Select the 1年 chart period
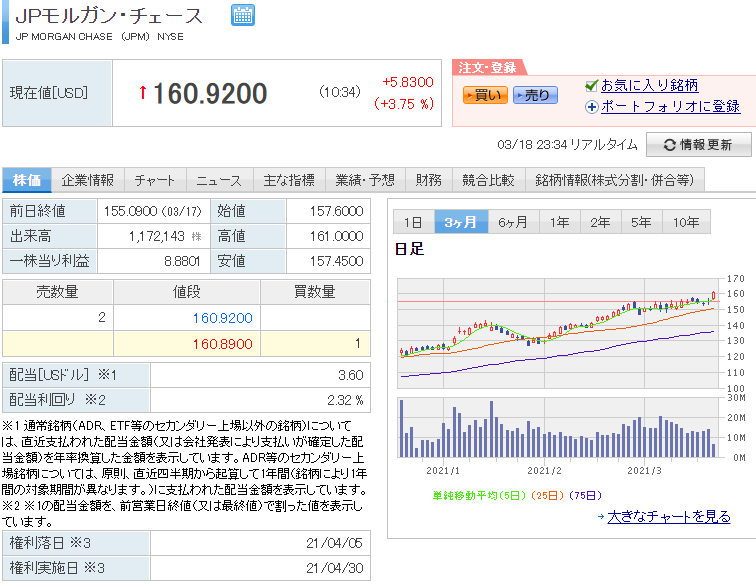This screenshot has width=756, height=587. coord(560,222)
